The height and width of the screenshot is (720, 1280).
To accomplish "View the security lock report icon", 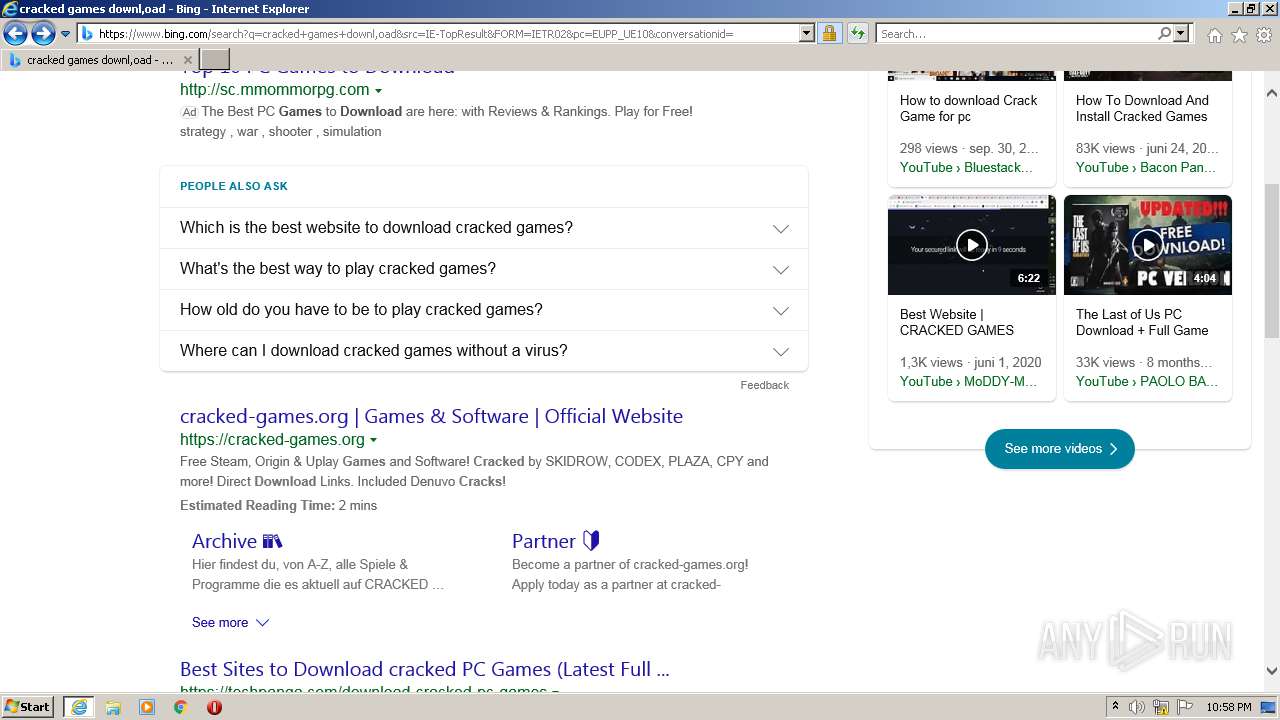I will 829,33.
